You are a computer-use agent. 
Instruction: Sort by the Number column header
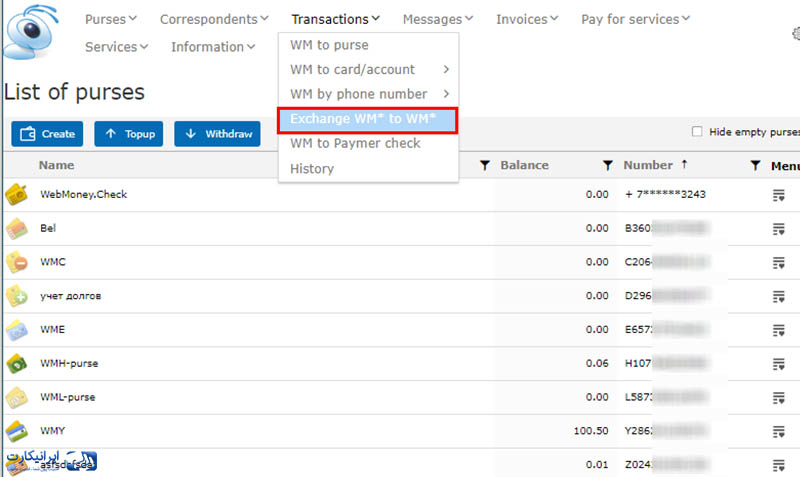648,165
